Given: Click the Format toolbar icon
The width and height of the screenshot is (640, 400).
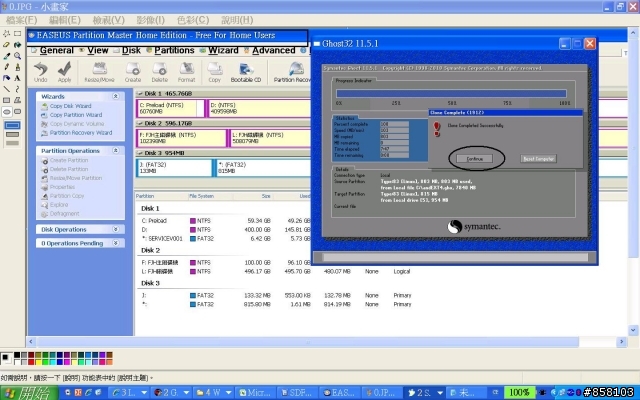Looking at the screenshot, I should coord(187,72).
